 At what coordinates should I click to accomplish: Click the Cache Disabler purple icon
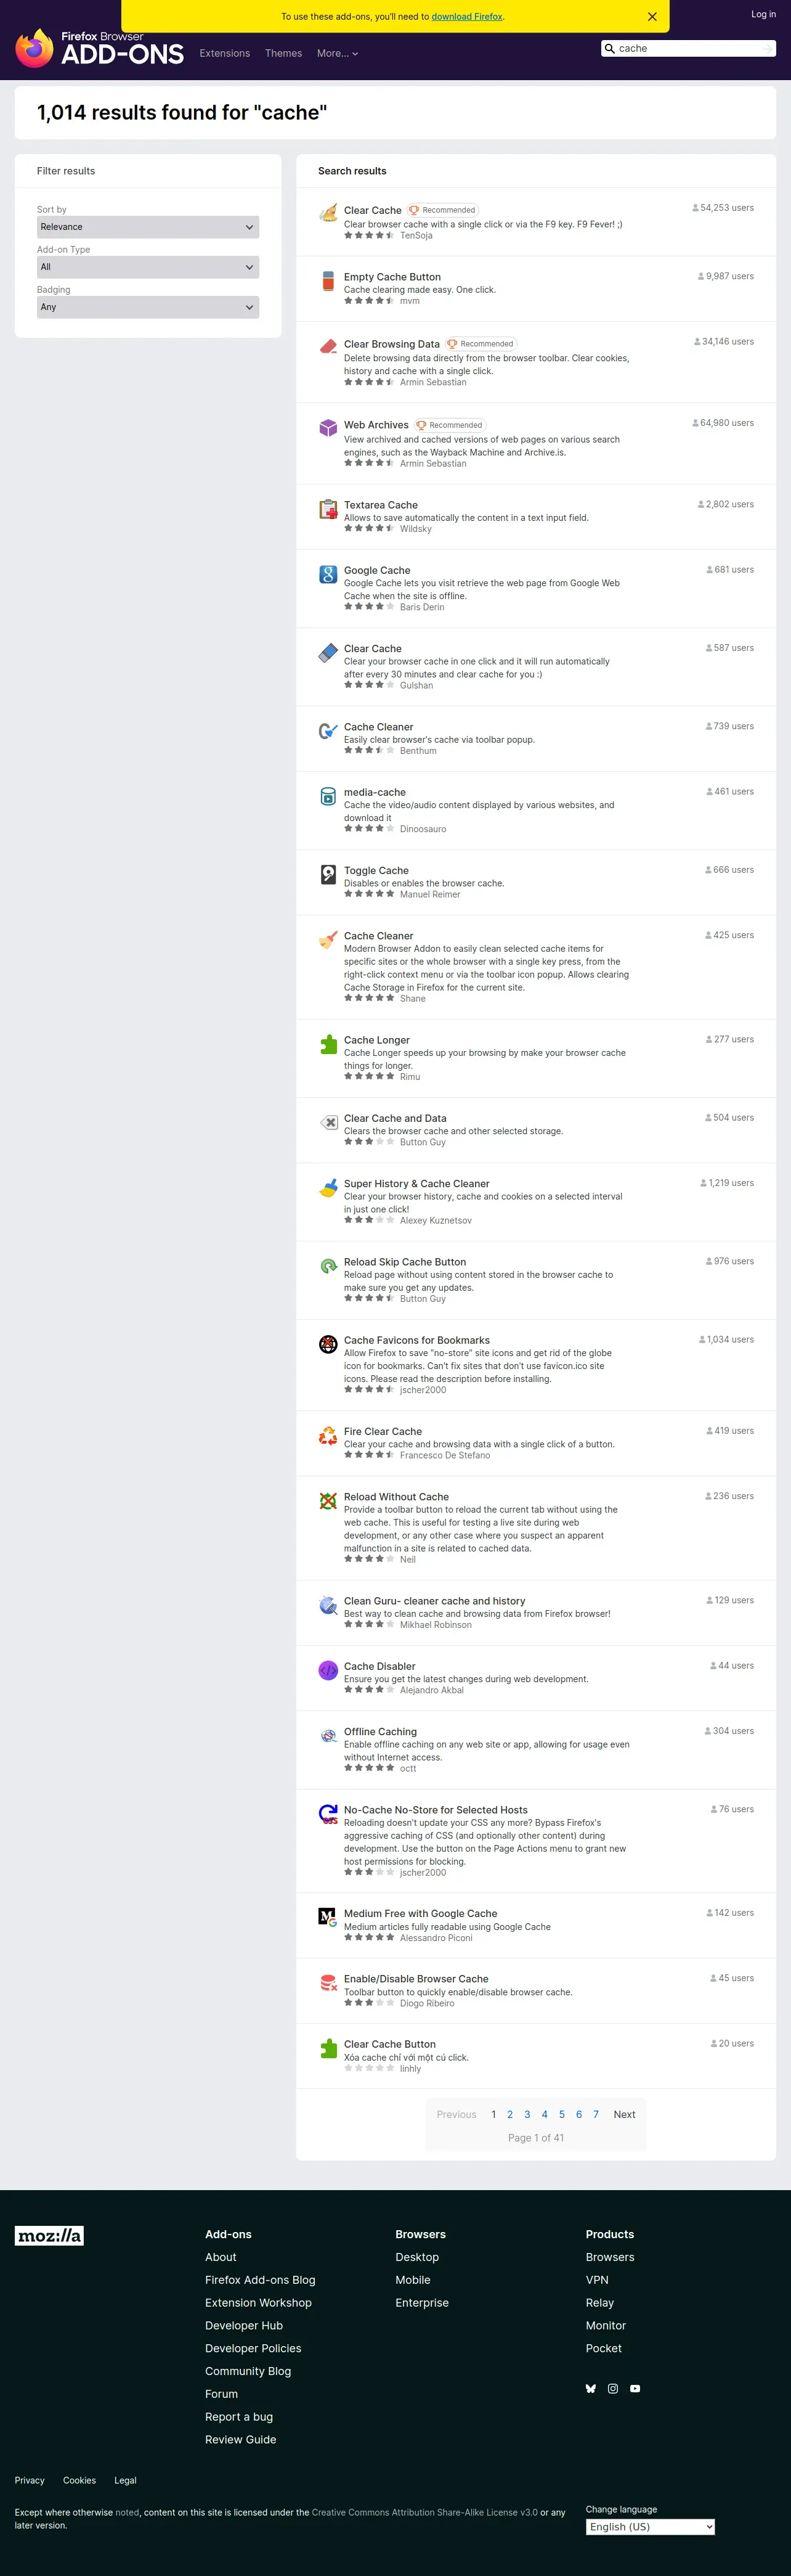pos(328,1670)
